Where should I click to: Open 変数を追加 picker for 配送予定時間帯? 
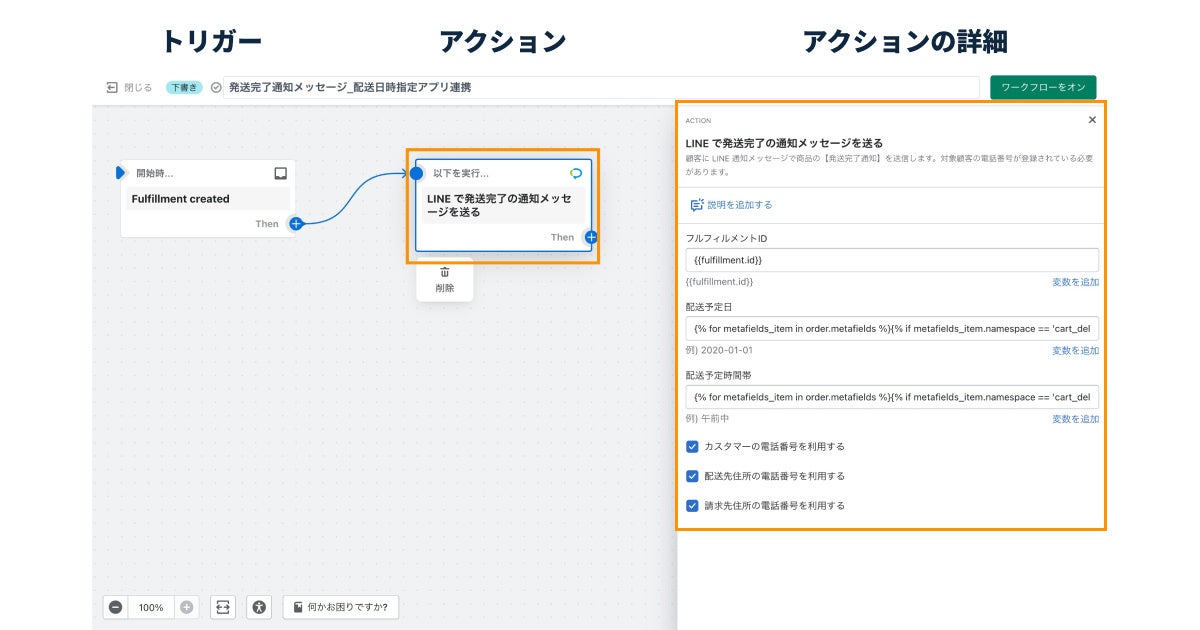click(x=1076, y=419)
